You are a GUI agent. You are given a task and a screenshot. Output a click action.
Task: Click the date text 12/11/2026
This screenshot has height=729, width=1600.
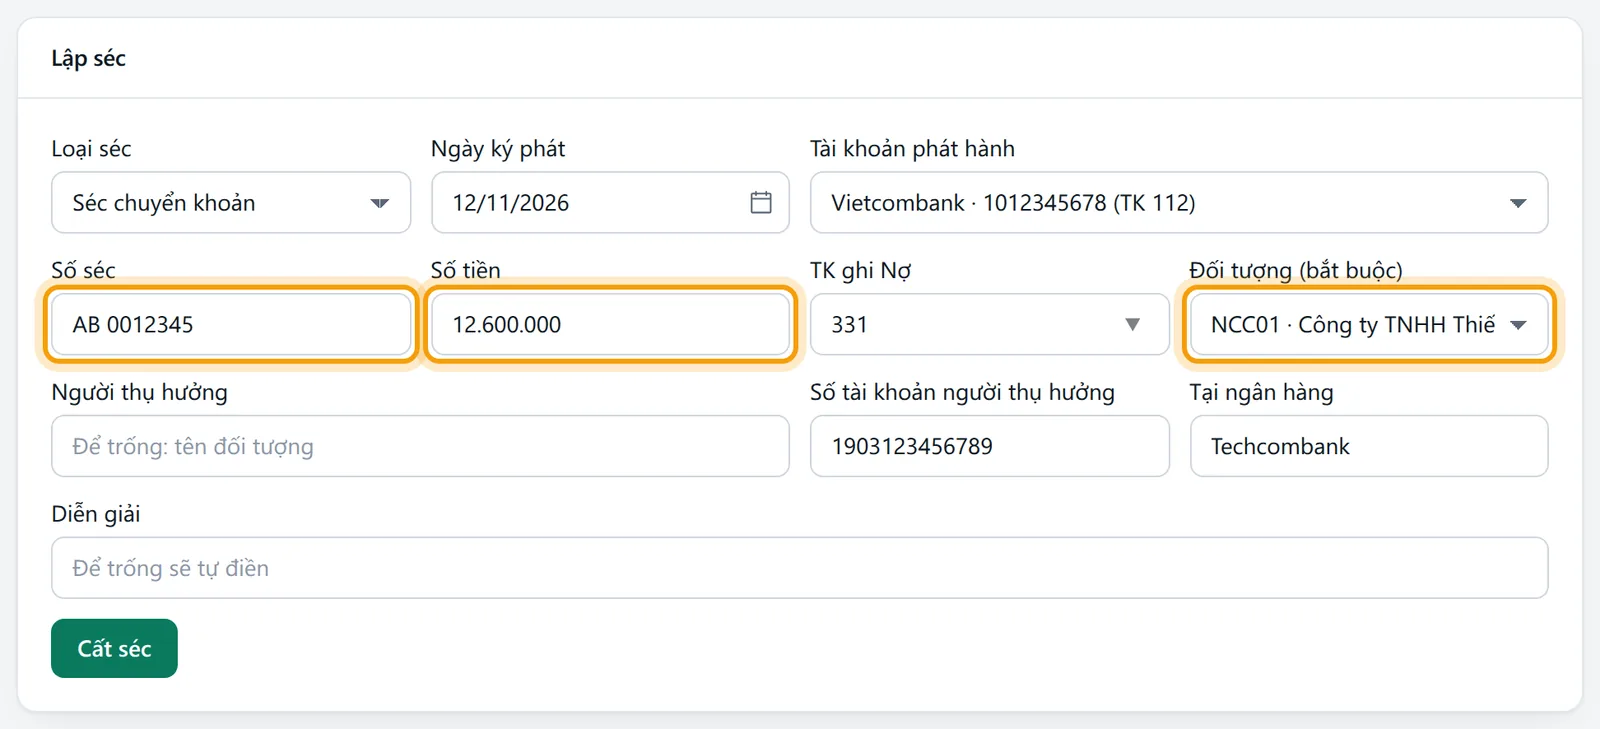click(511, 203)
